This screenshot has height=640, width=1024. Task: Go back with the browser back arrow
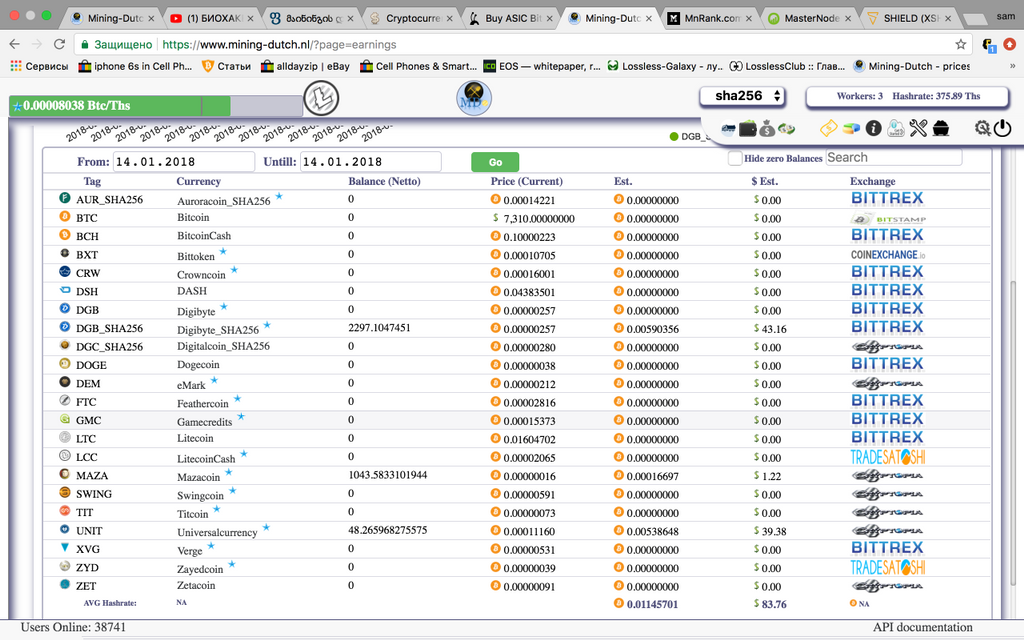click(x=14, y=44)
